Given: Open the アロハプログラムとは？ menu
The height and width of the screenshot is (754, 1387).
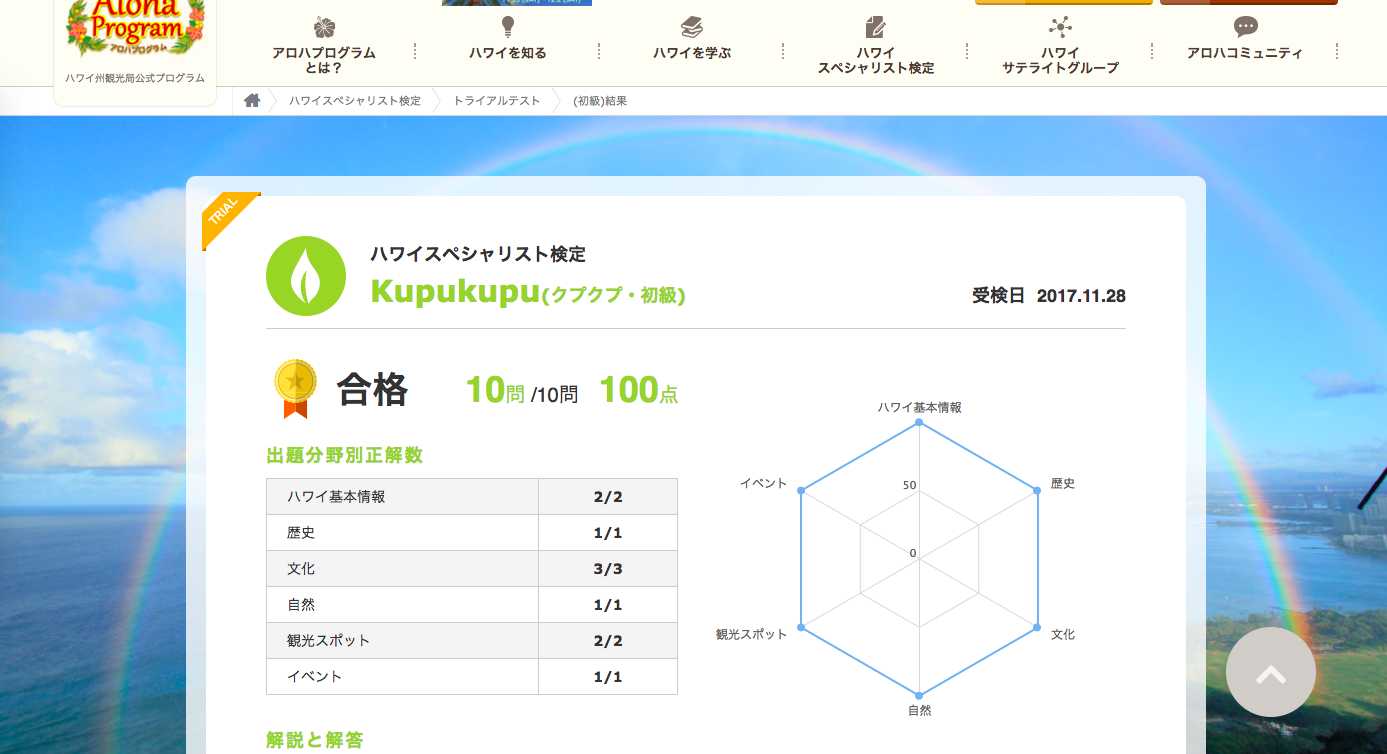Looking at the screenshot, I should pos(324,60).
